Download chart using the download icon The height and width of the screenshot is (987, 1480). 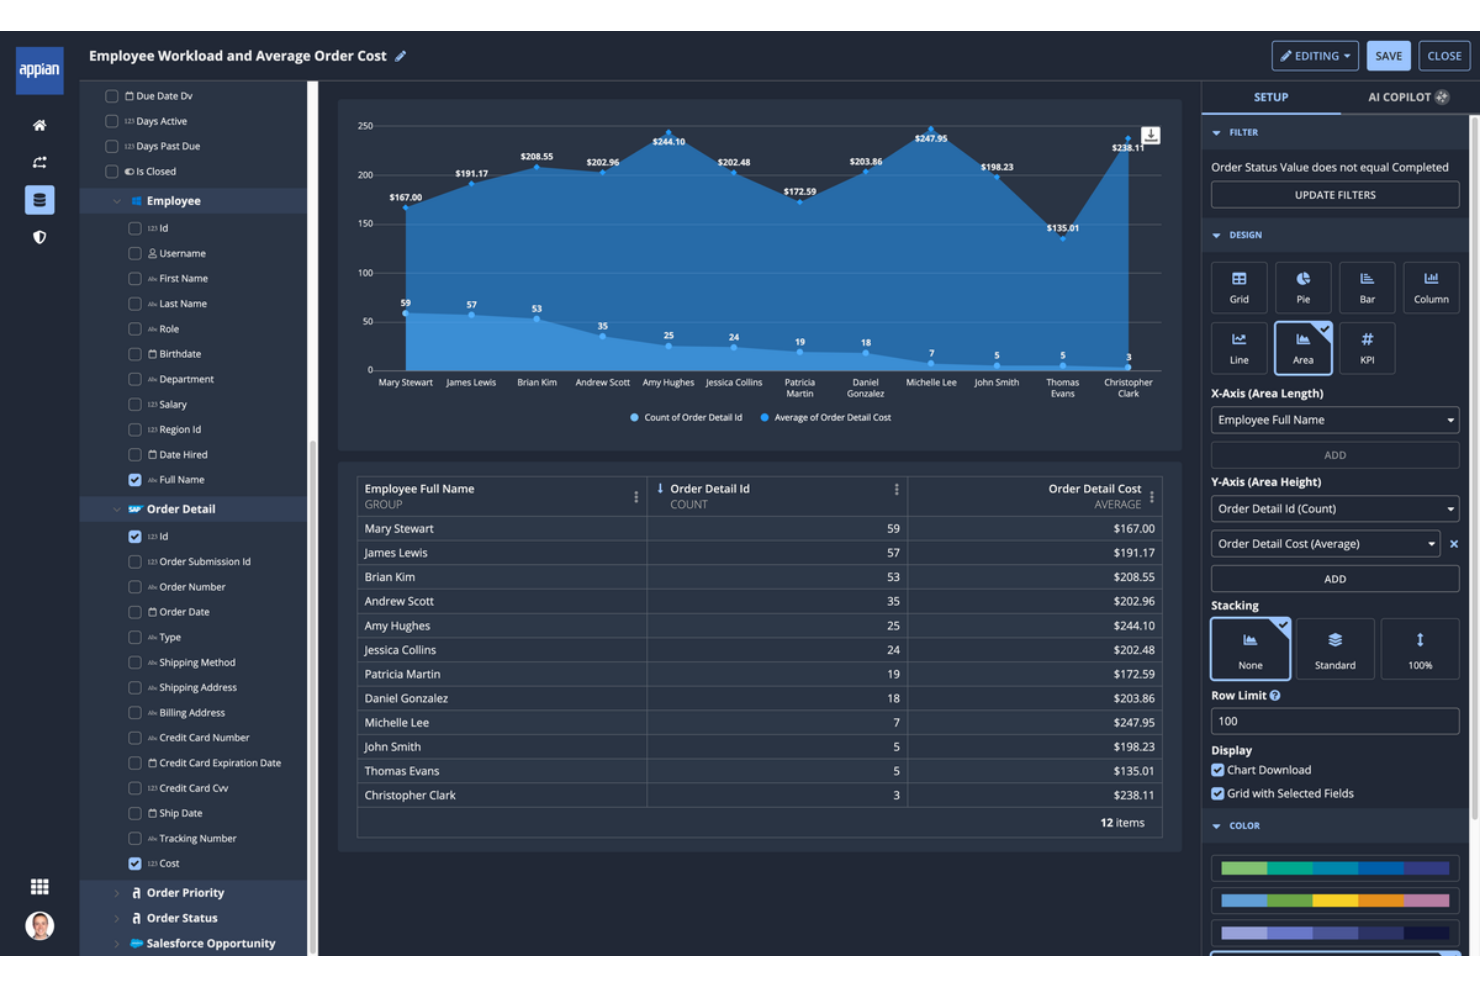pyautogui.click(x=1151, y=135)
